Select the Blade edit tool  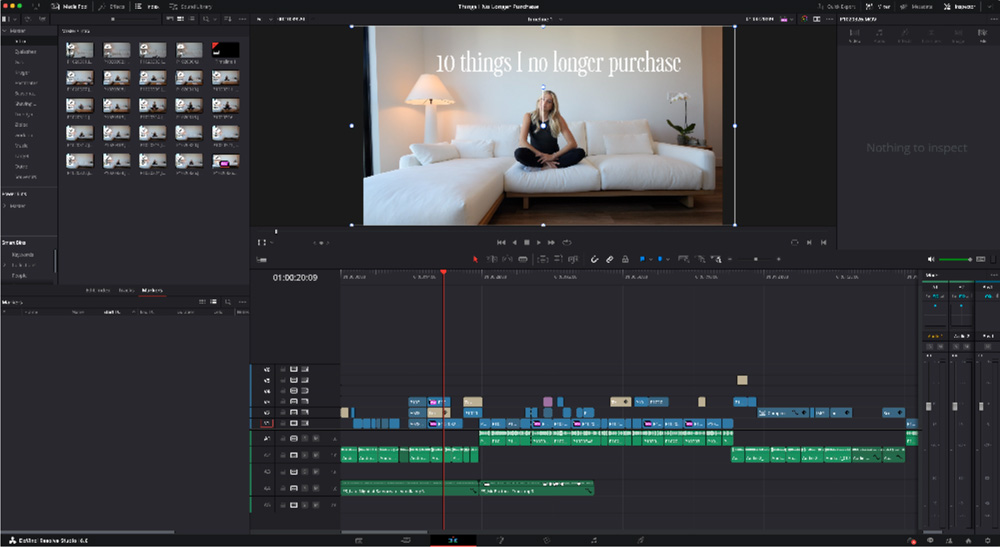point(523,259)
